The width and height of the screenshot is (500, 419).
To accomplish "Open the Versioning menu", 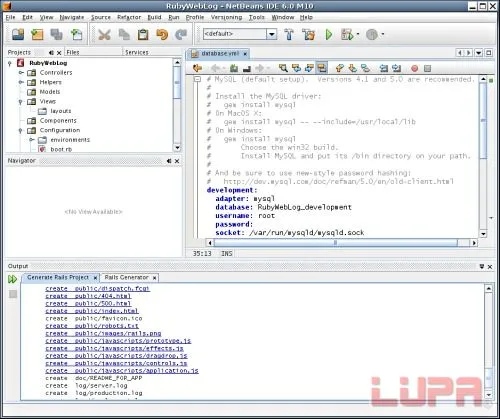I will pos(226,17).
